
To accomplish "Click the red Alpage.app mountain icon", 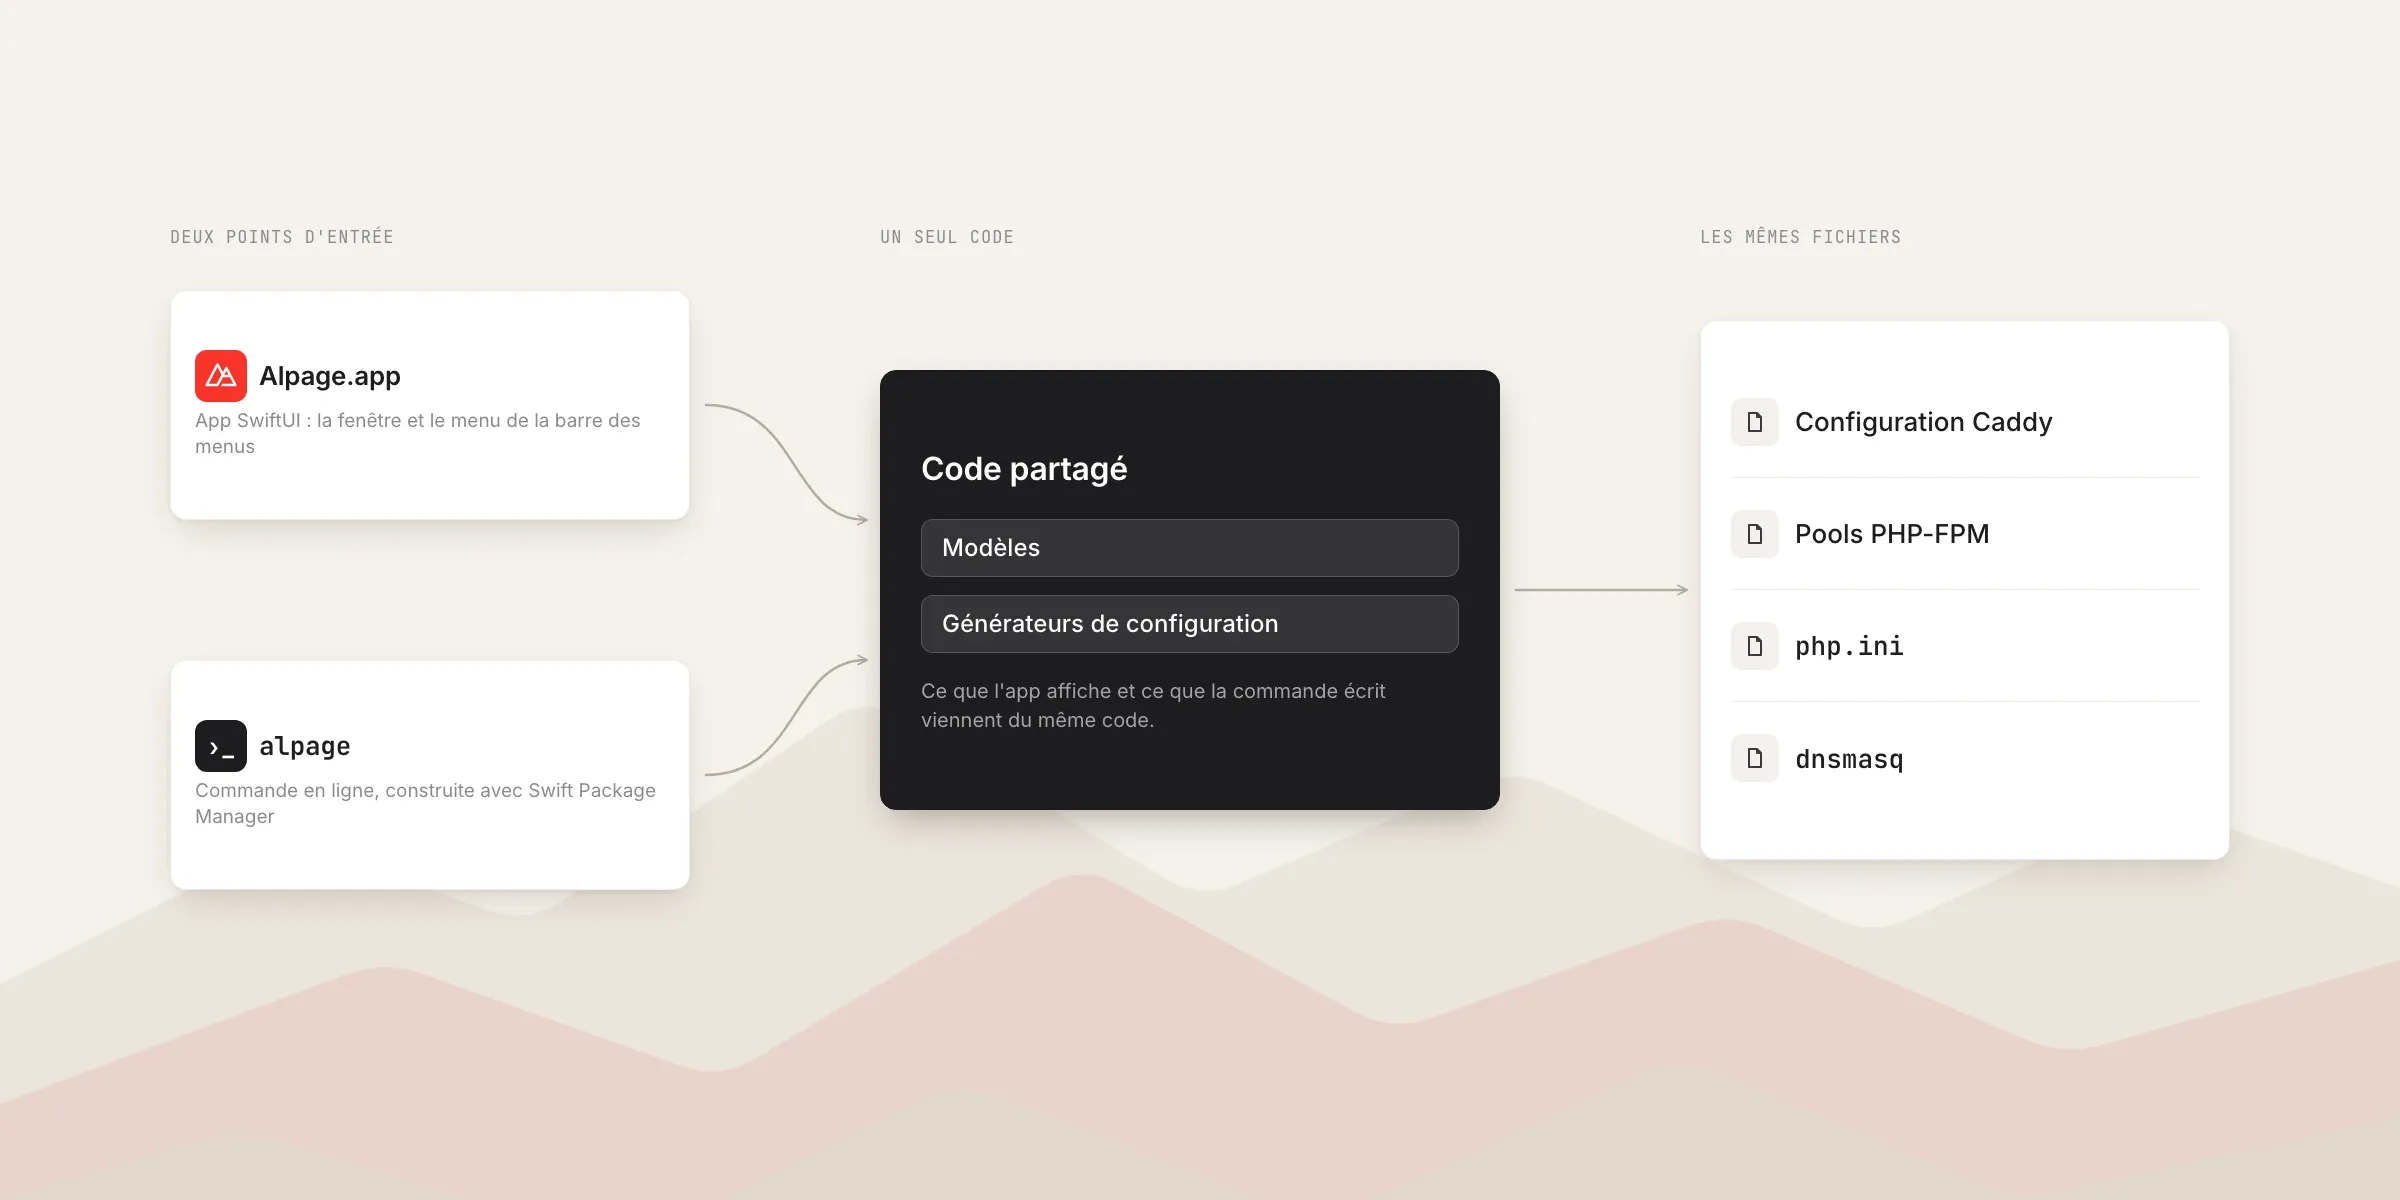I will pos(221,376).
